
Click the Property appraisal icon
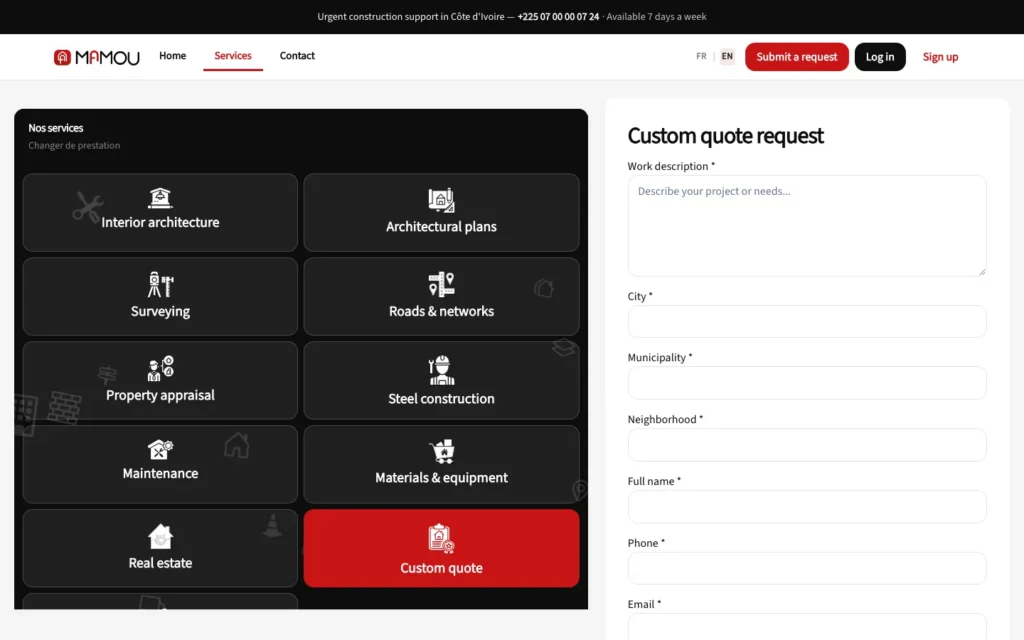(160, 369)
